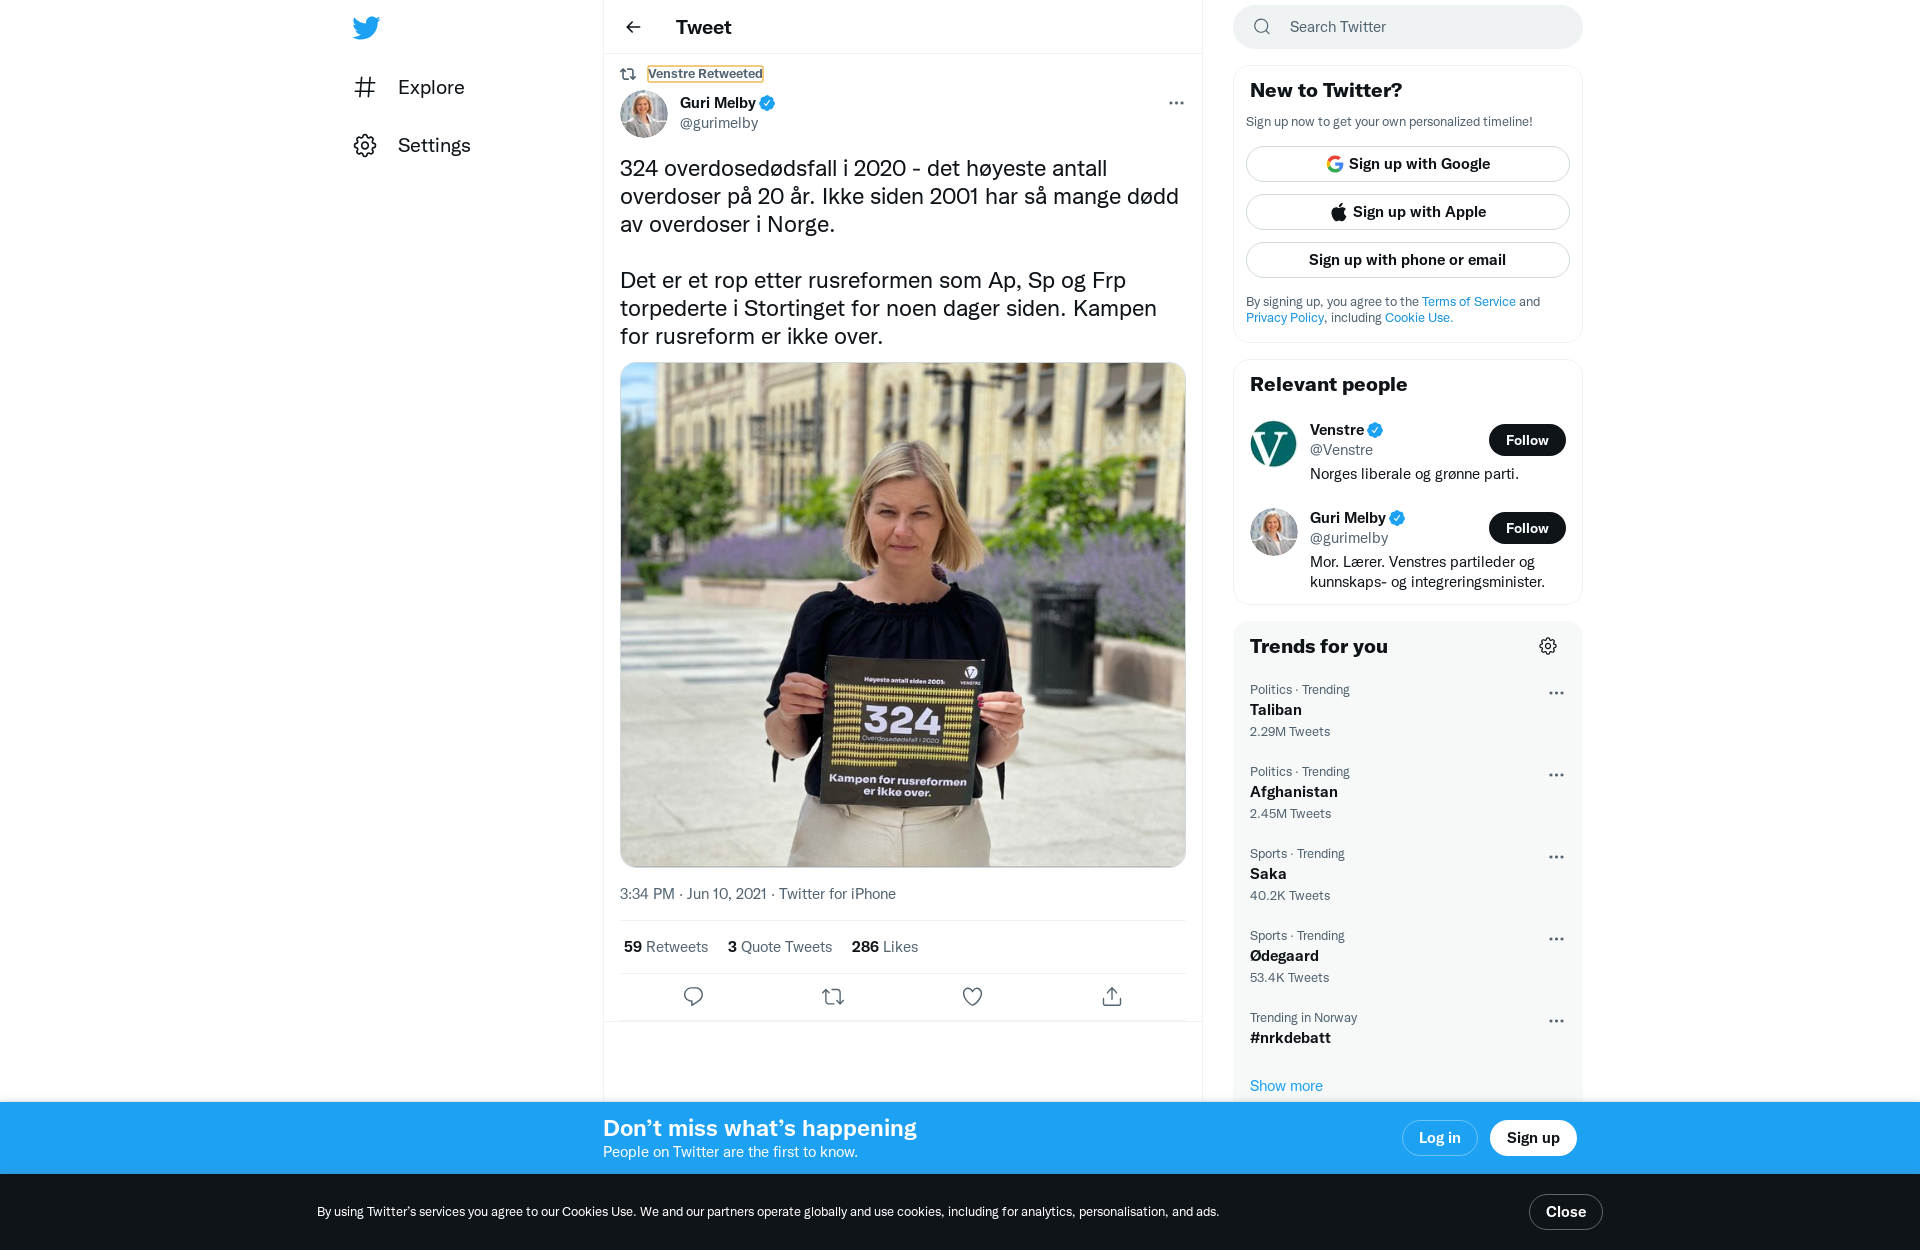The width and height of the screenshot is (1920, 1250).
Task: Open the tweet's more options menu
Action: tap(1176, 103)
